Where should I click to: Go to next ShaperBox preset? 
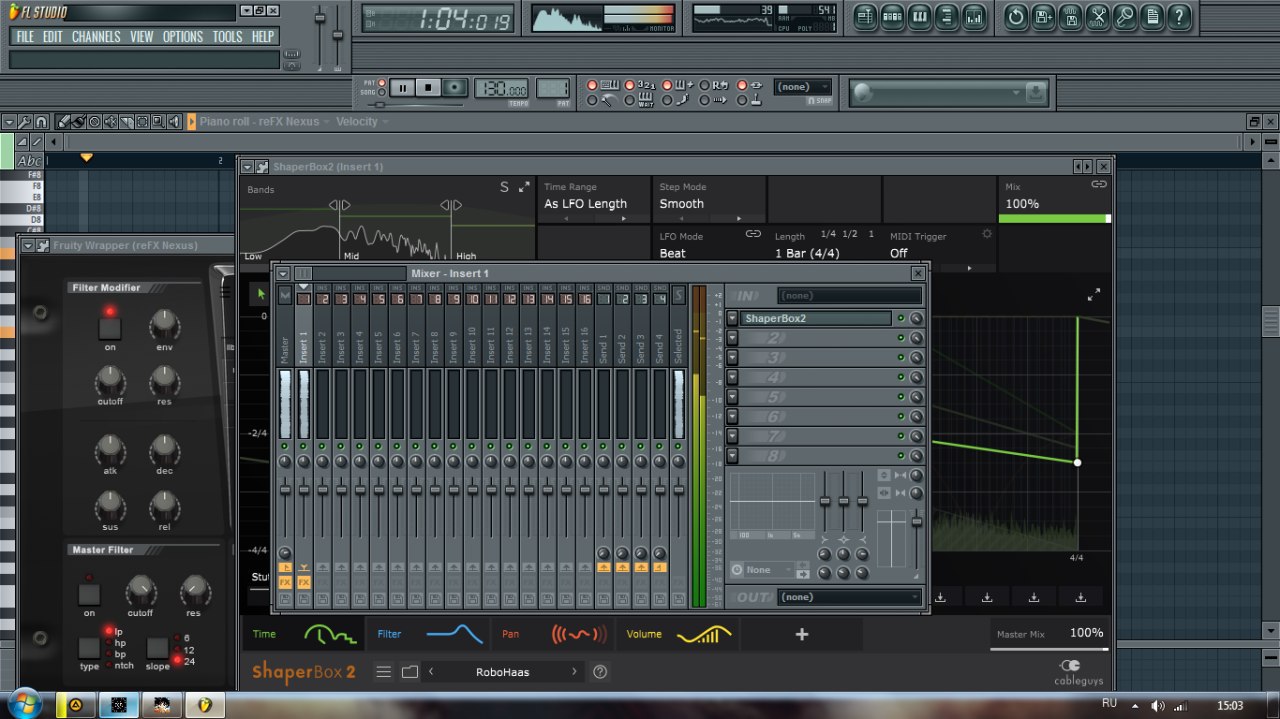[x=574, y=672]
